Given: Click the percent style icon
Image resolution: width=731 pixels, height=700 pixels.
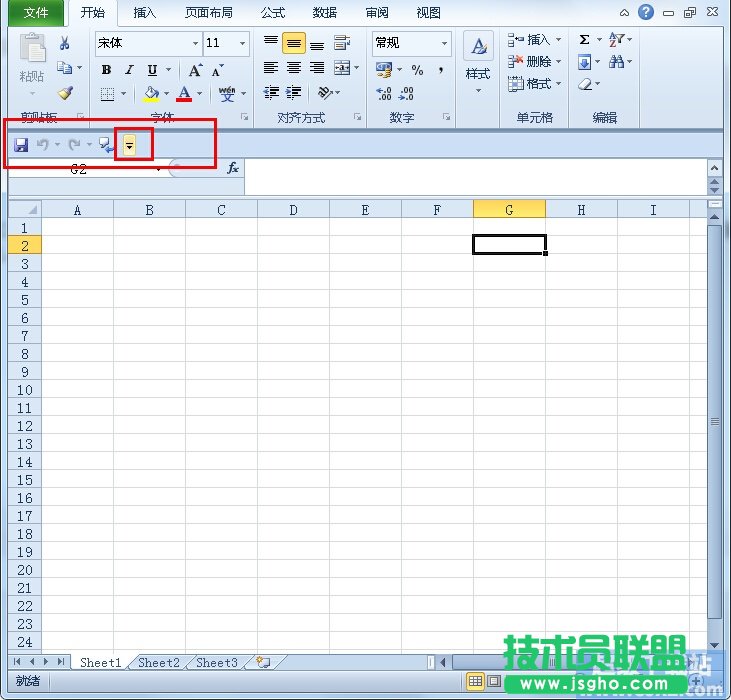Looking at the screenshot, I should click(x=417, y=70).
